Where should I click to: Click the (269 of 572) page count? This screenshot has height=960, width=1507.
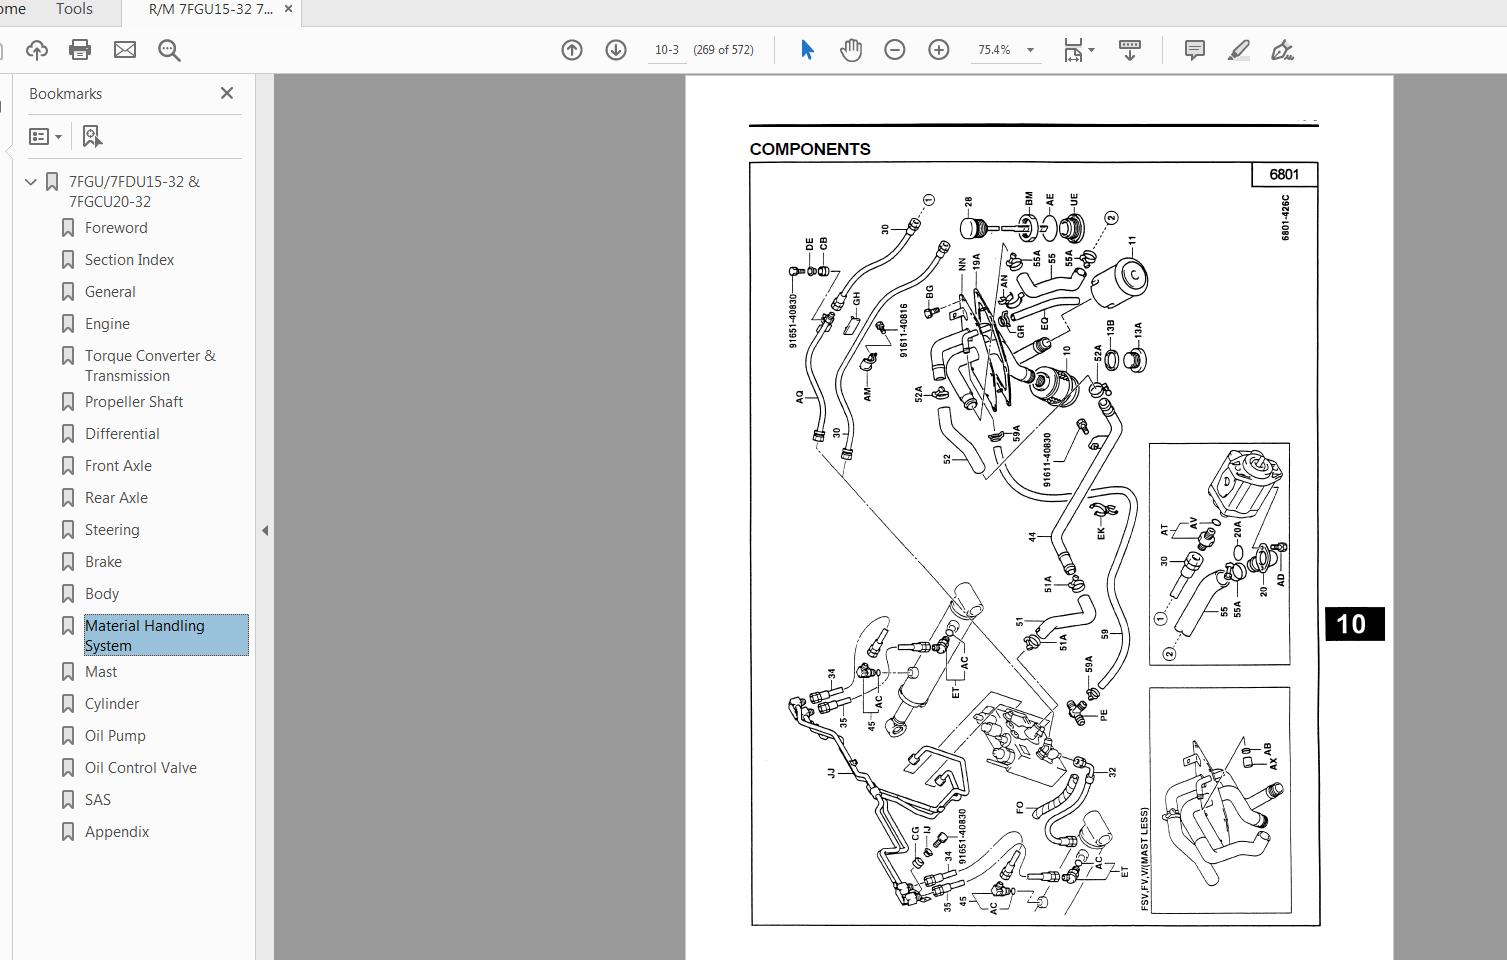[723, 50]
